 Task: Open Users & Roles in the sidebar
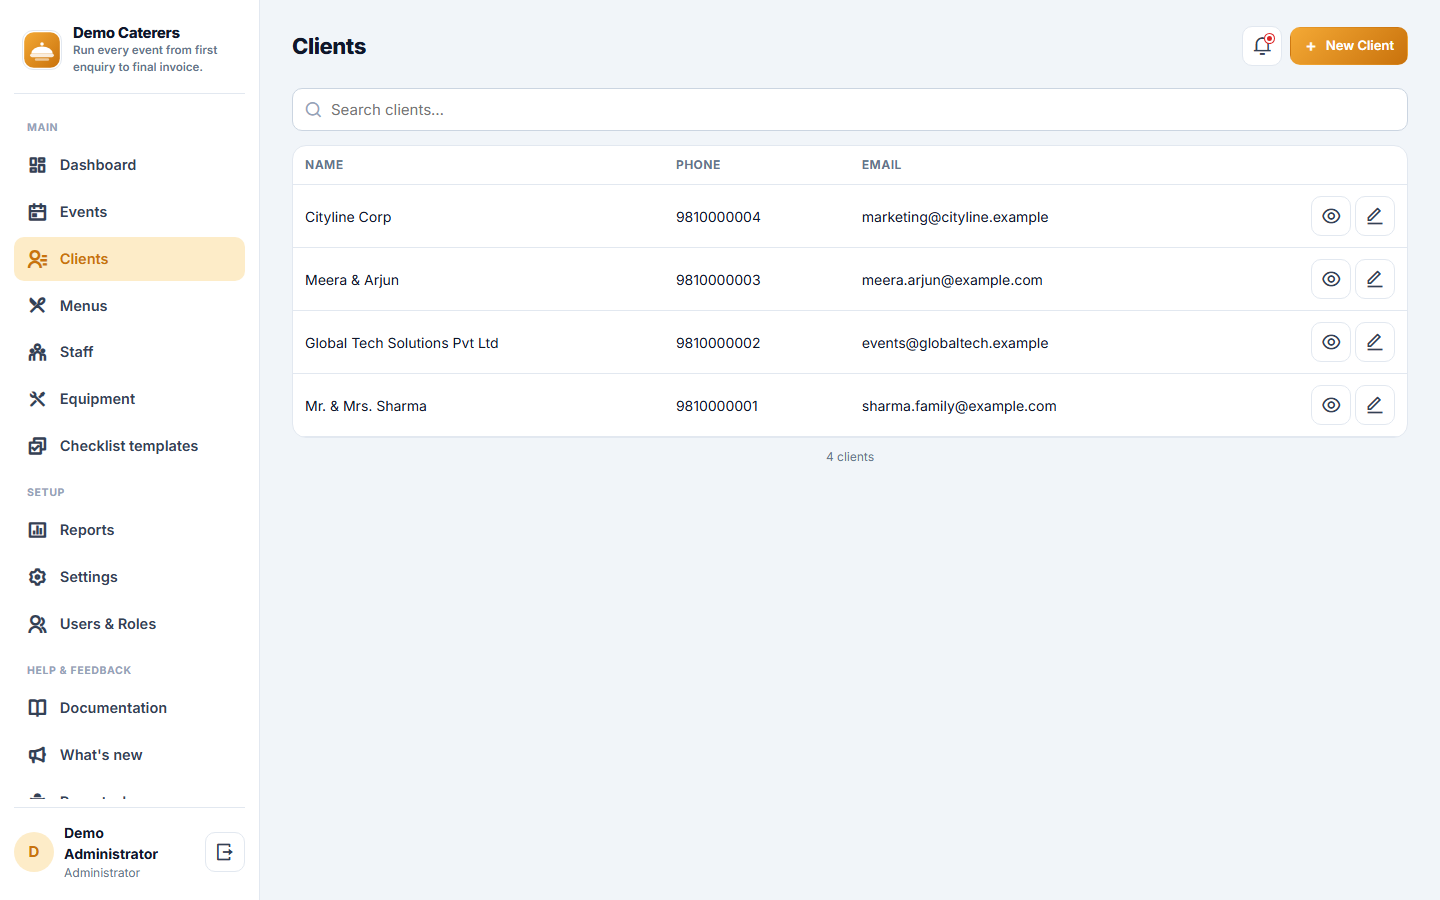tap(129, 624)
